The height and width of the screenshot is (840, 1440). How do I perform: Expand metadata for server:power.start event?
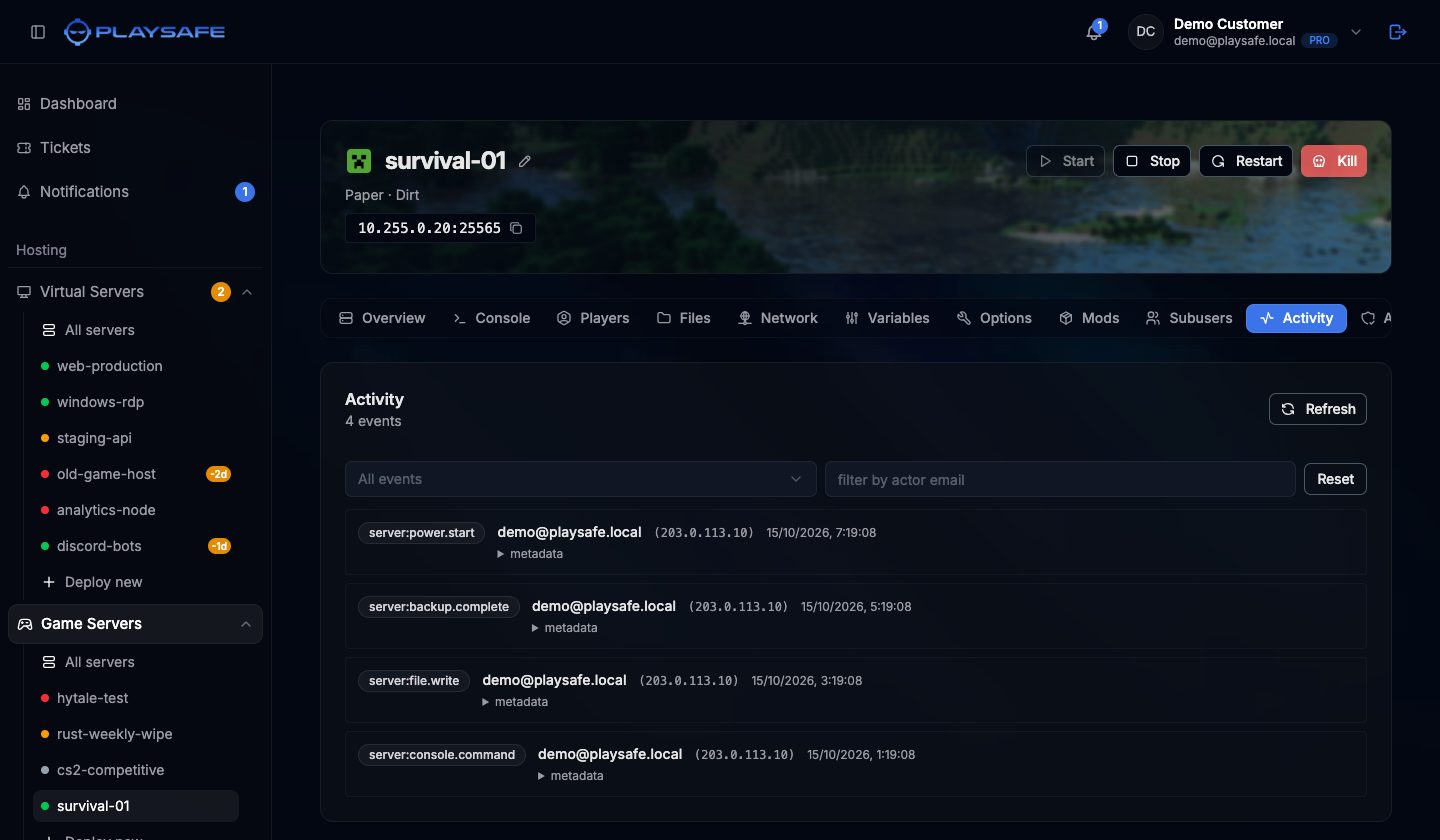tap(530, 554)
